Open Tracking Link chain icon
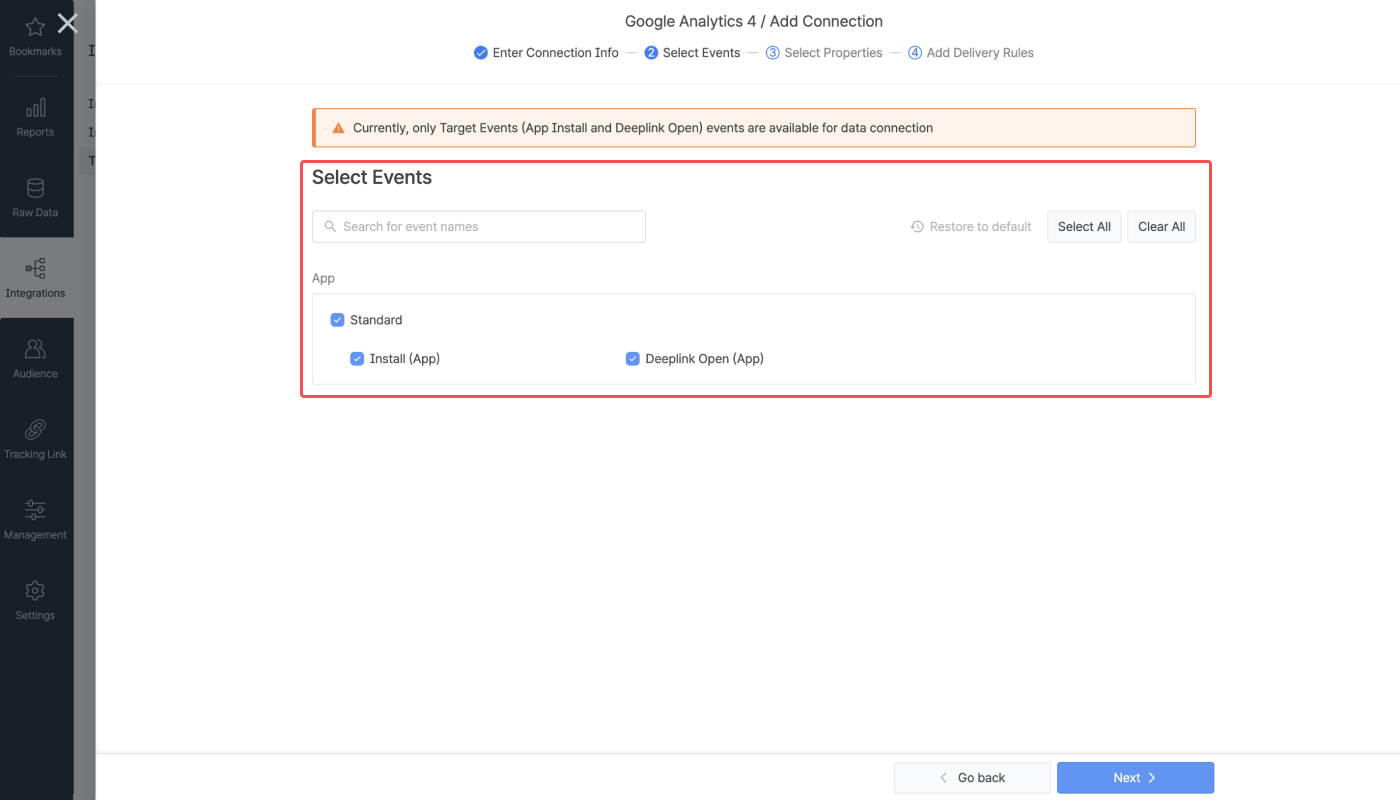The image size is (1400, 800). pyautogui.click(x=35, y=430)
